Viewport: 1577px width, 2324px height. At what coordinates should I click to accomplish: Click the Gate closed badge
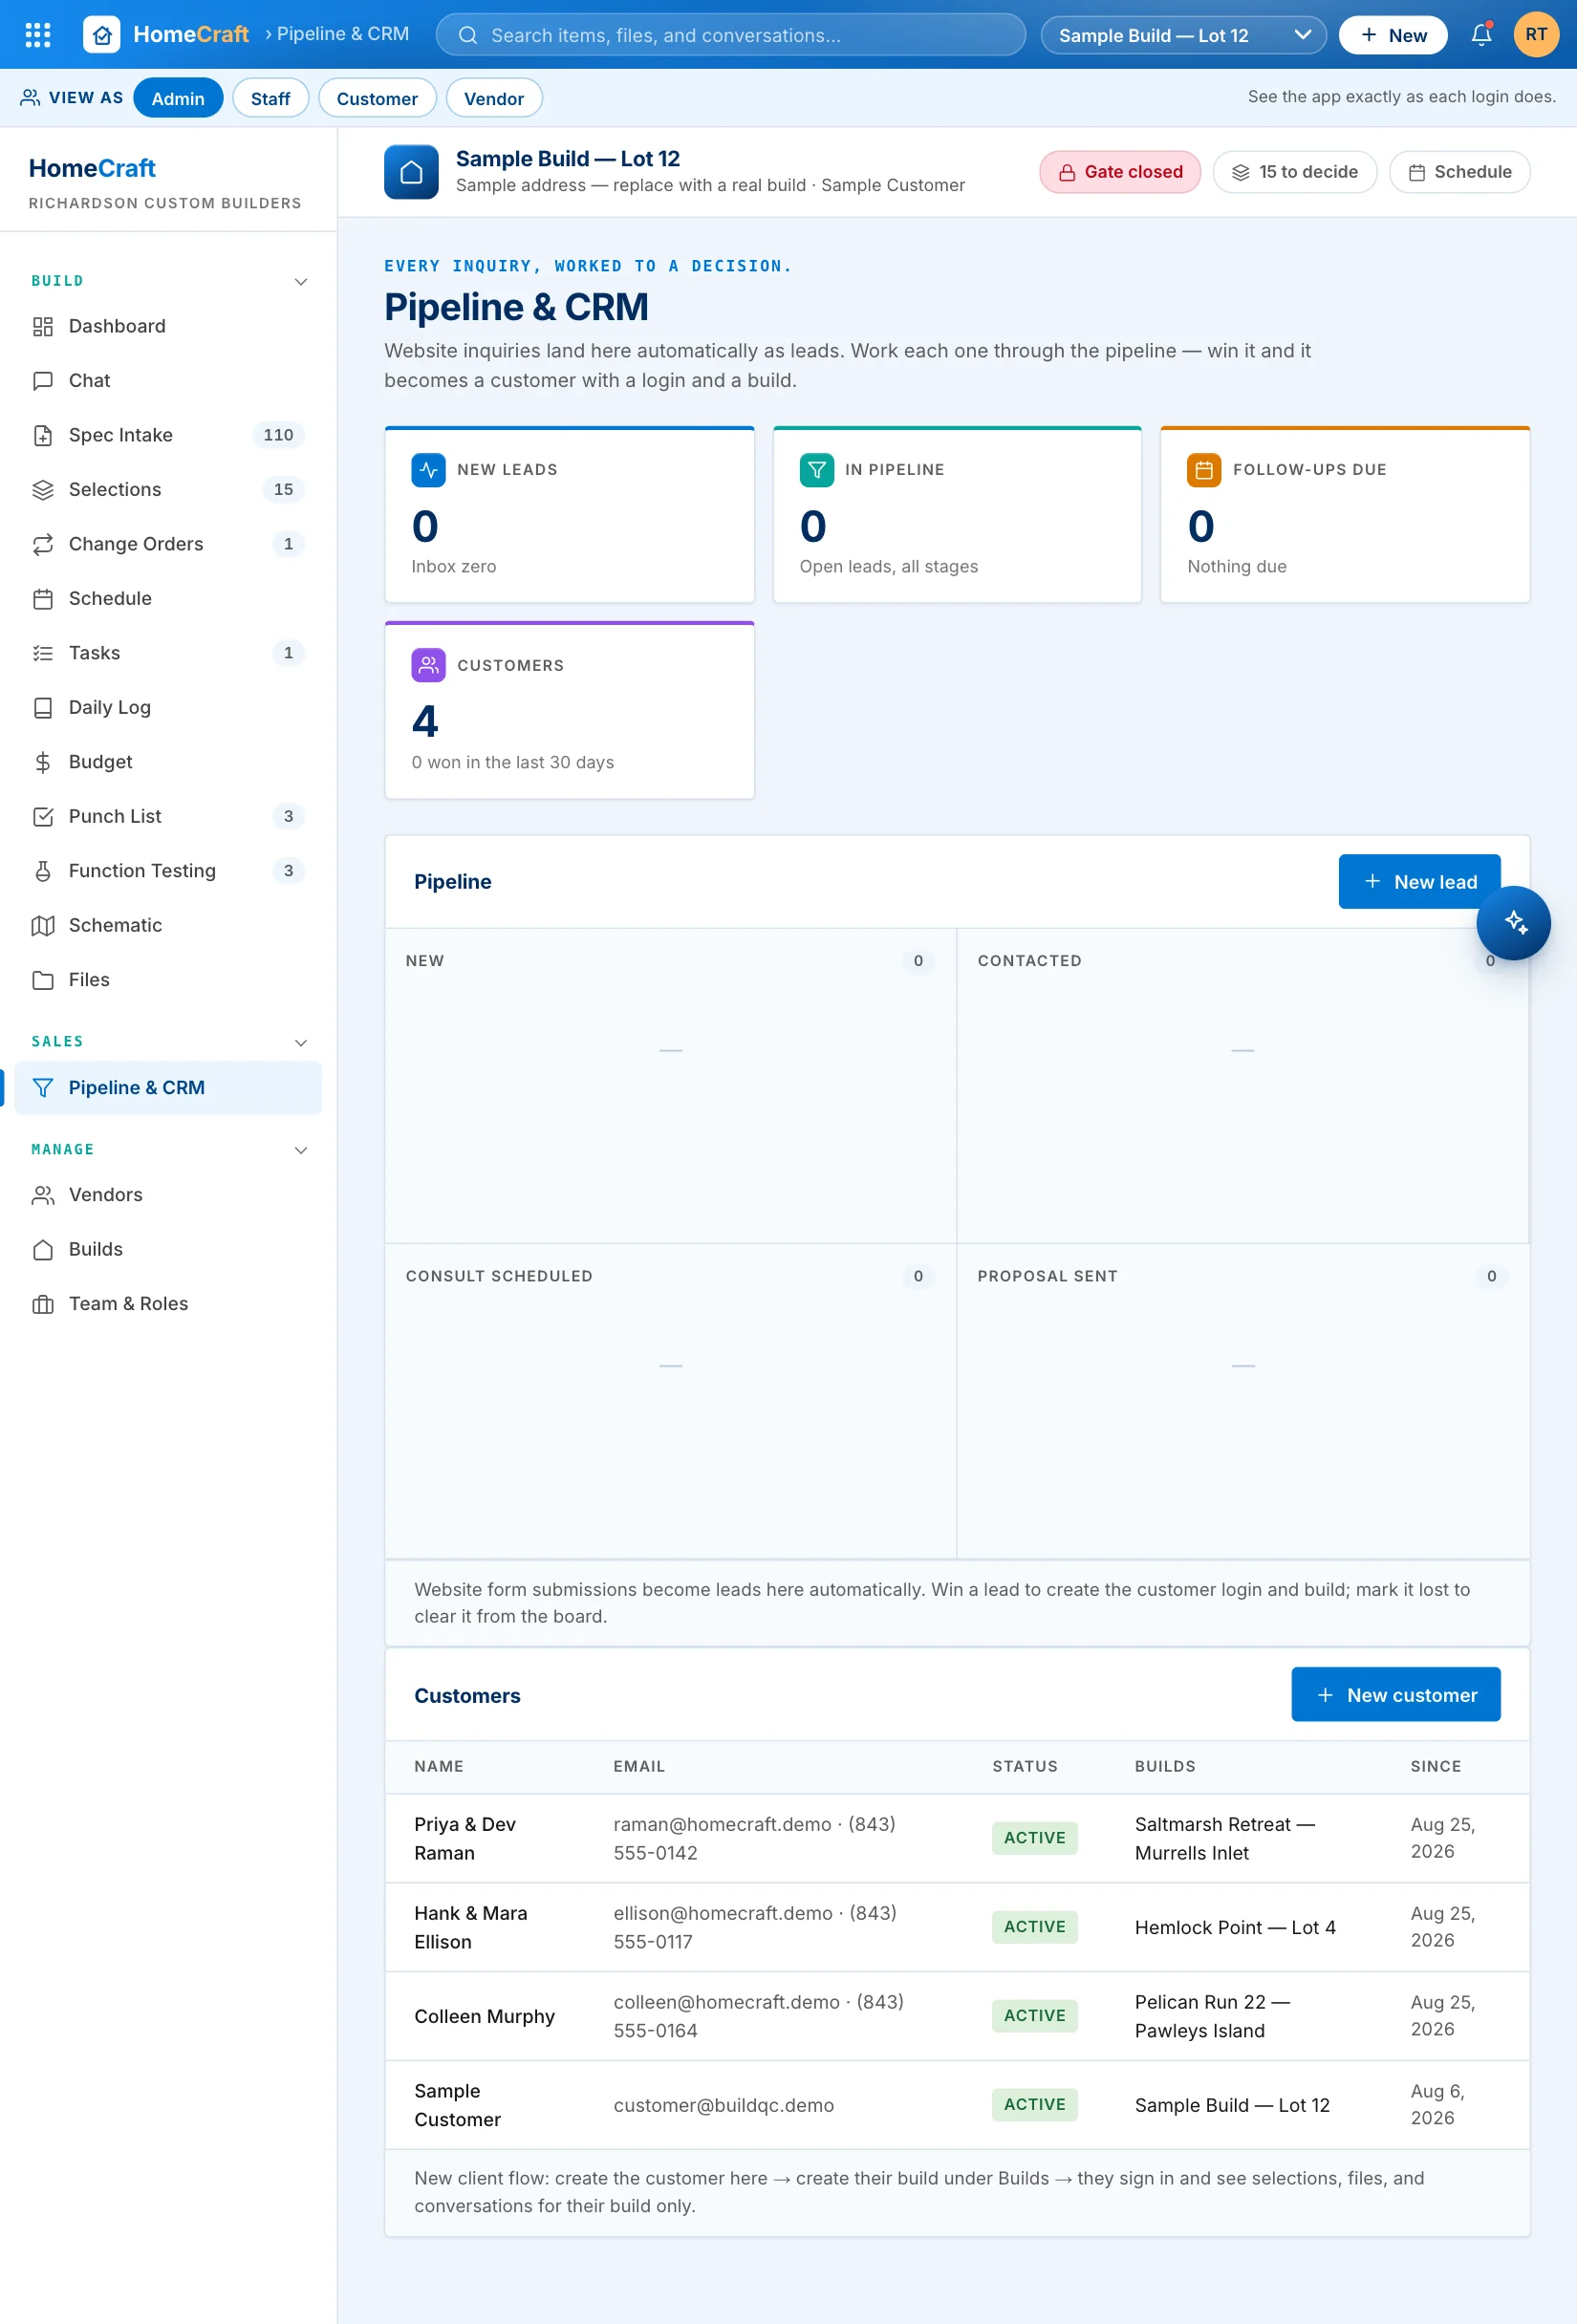1119,172
